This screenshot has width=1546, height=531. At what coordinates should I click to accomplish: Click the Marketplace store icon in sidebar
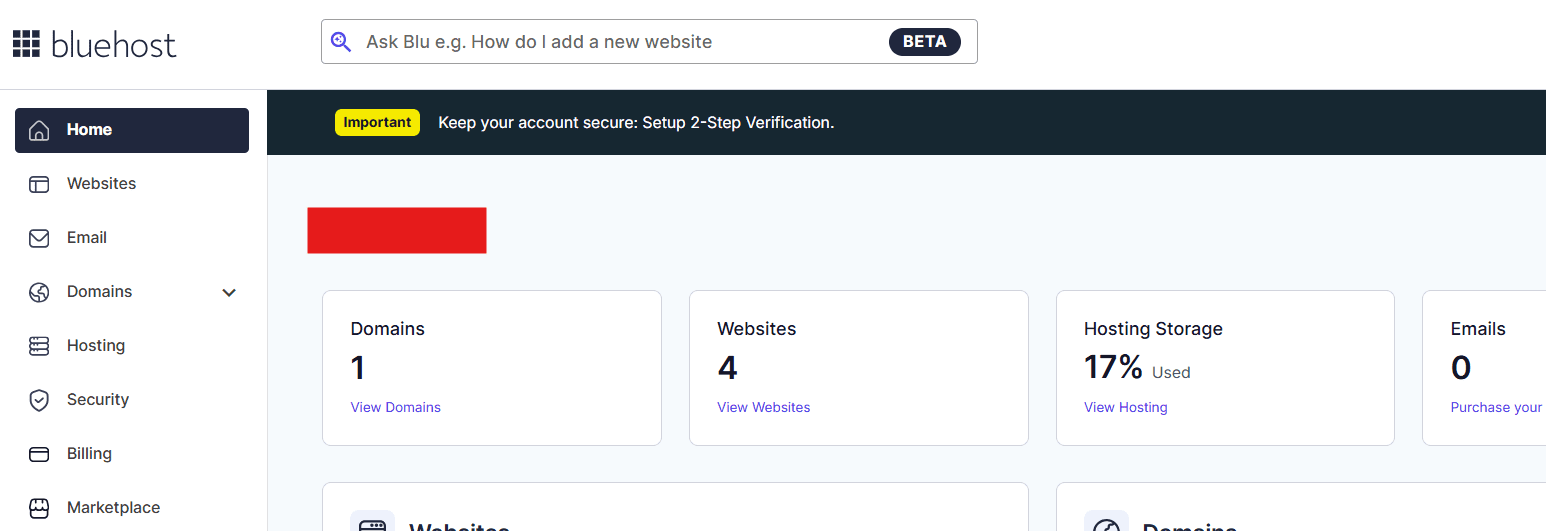pyautogui.click(x=39, y=508)
